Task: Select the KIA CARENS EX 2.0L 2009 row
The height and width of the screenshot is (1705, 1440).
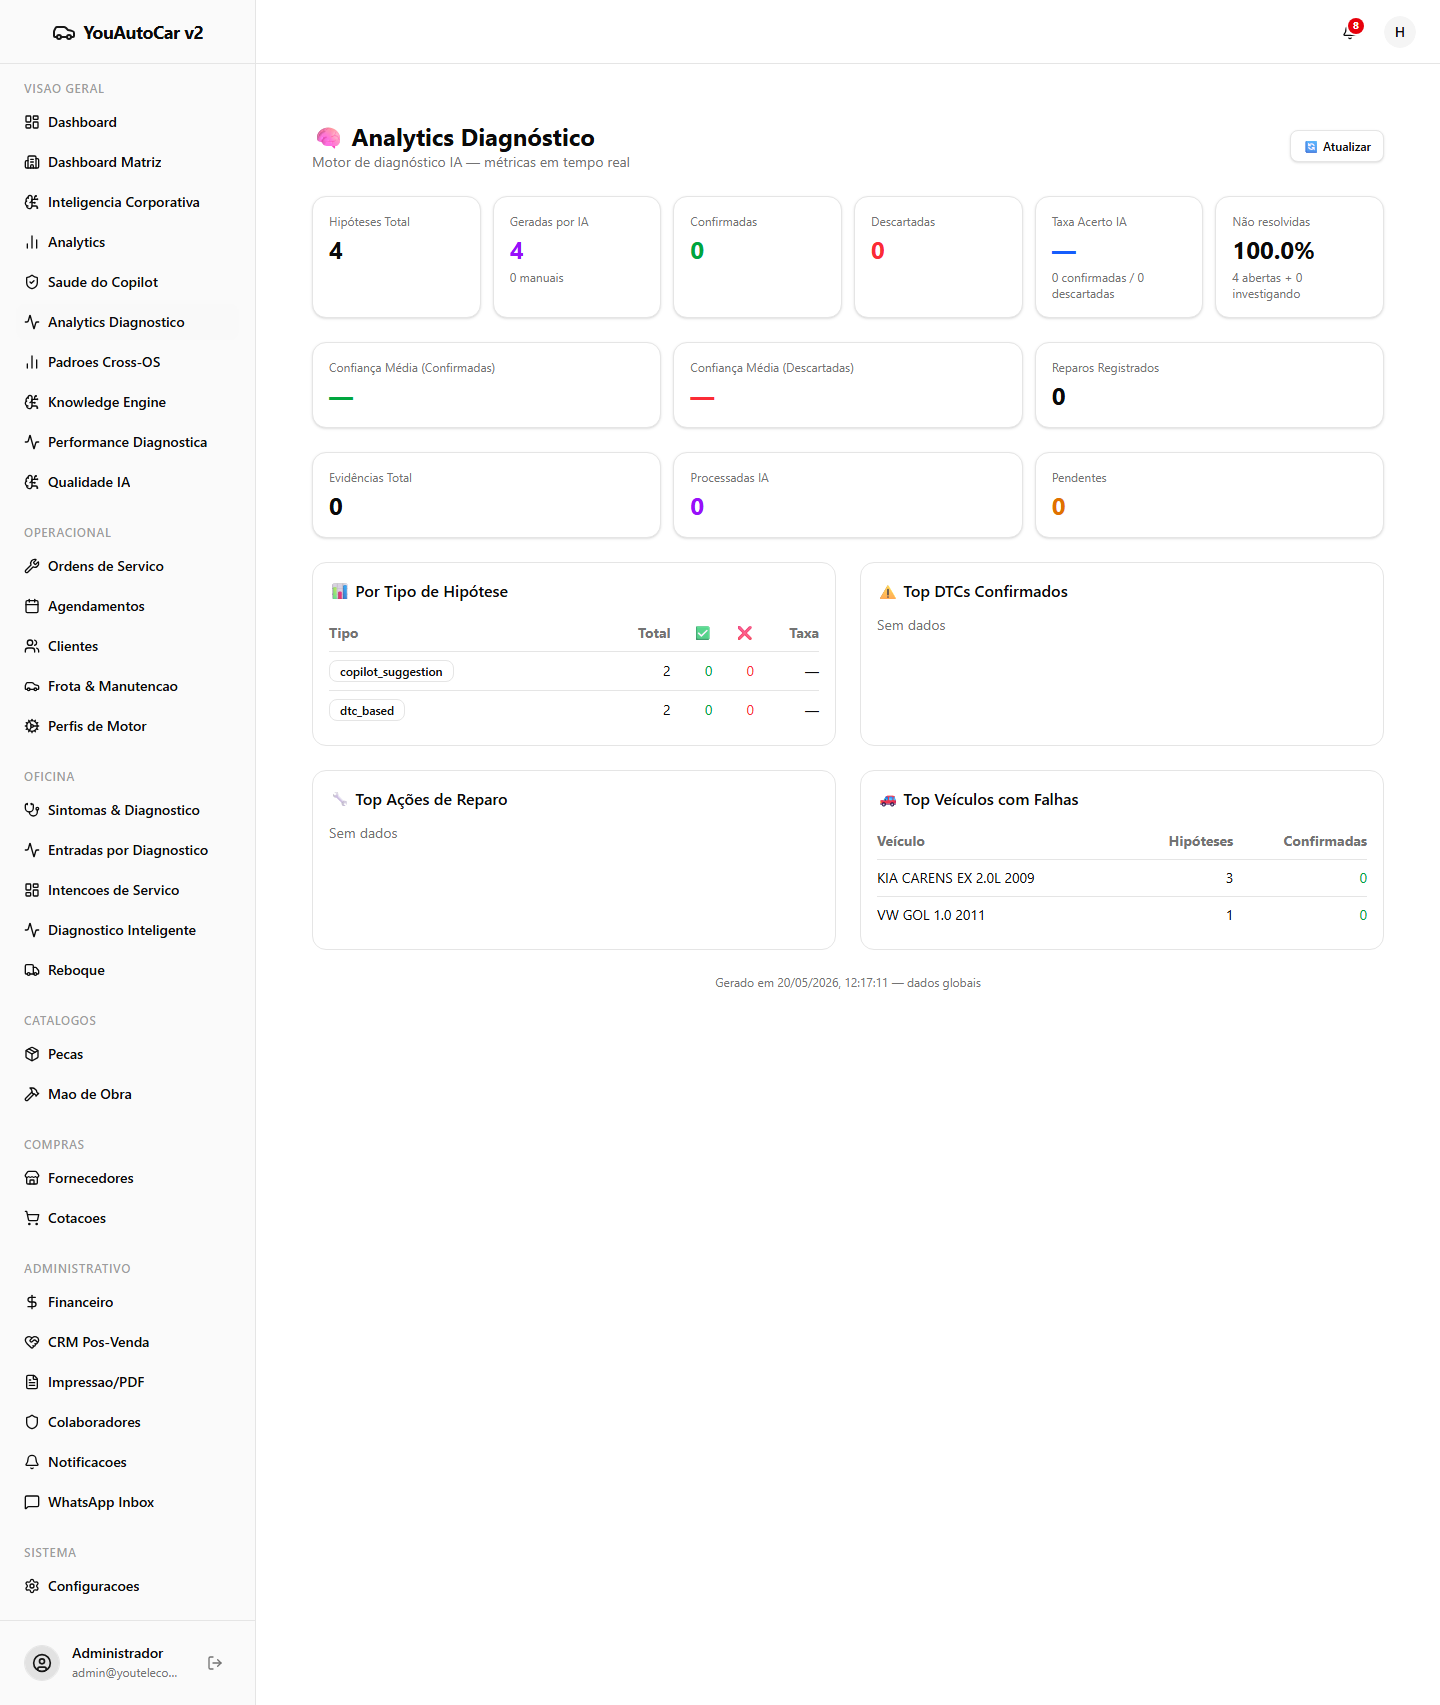Action: (x=1122, y=878)
